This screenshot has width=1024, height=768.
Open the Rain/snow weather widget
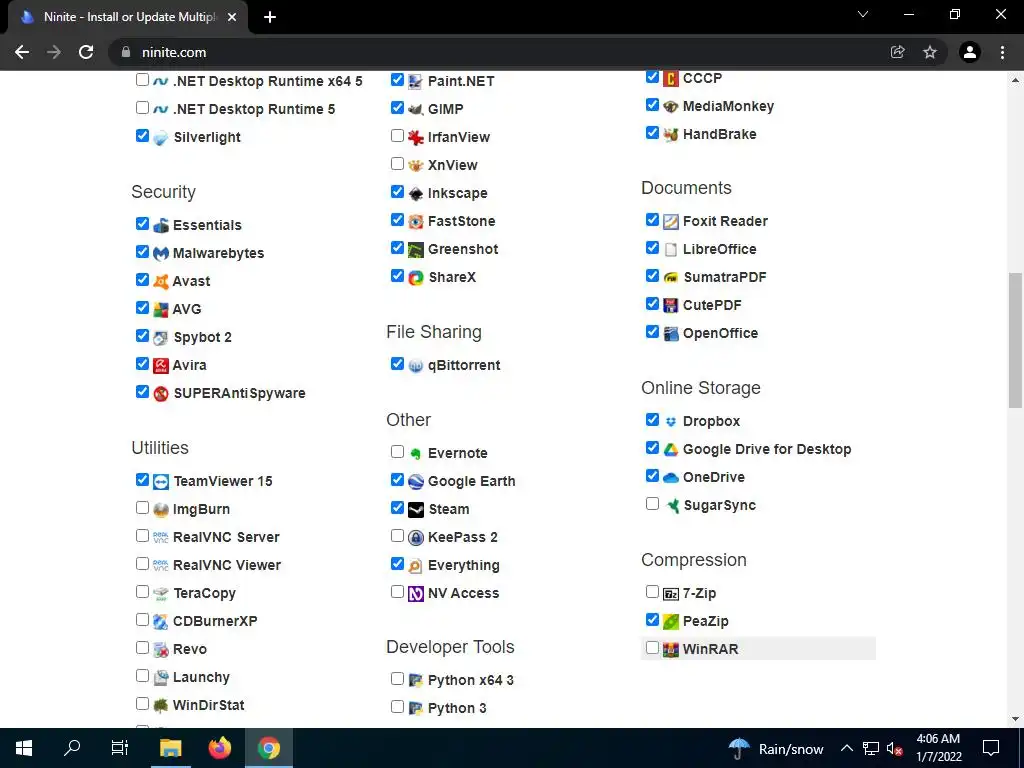click(x=776, y=749)
